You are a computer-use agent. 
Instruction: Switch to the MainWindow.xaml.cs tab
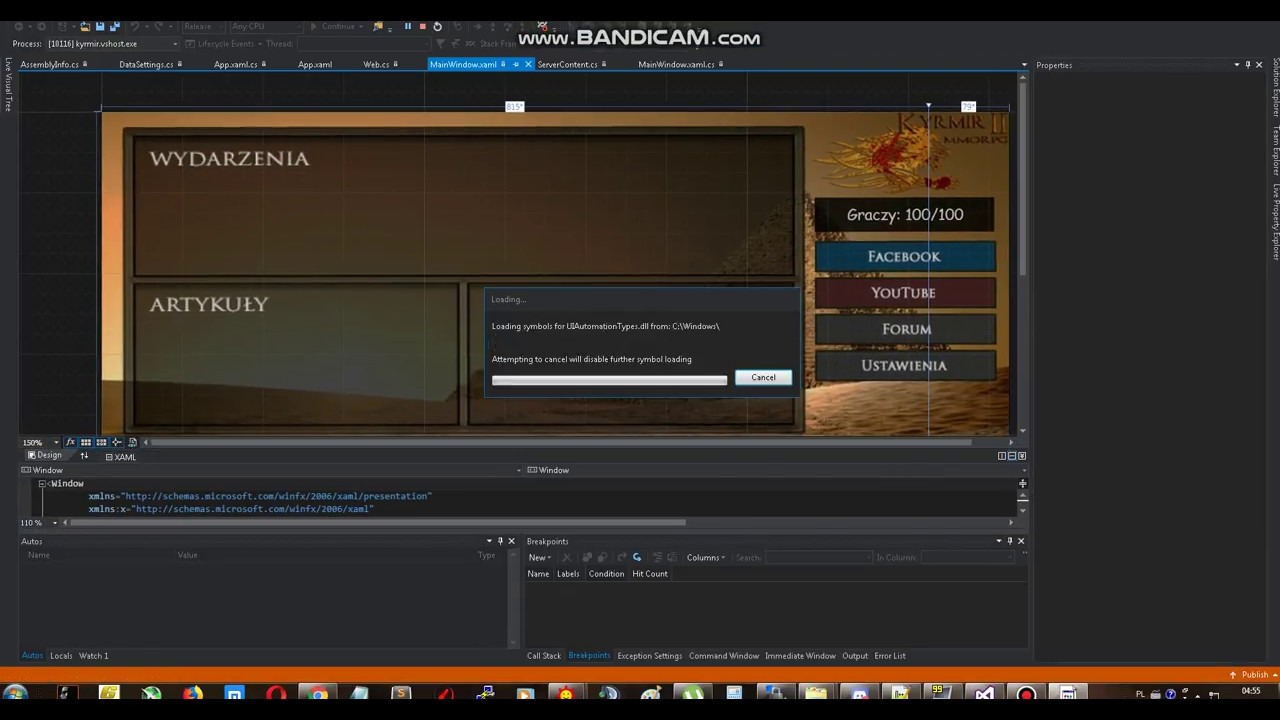click(676, 64)
